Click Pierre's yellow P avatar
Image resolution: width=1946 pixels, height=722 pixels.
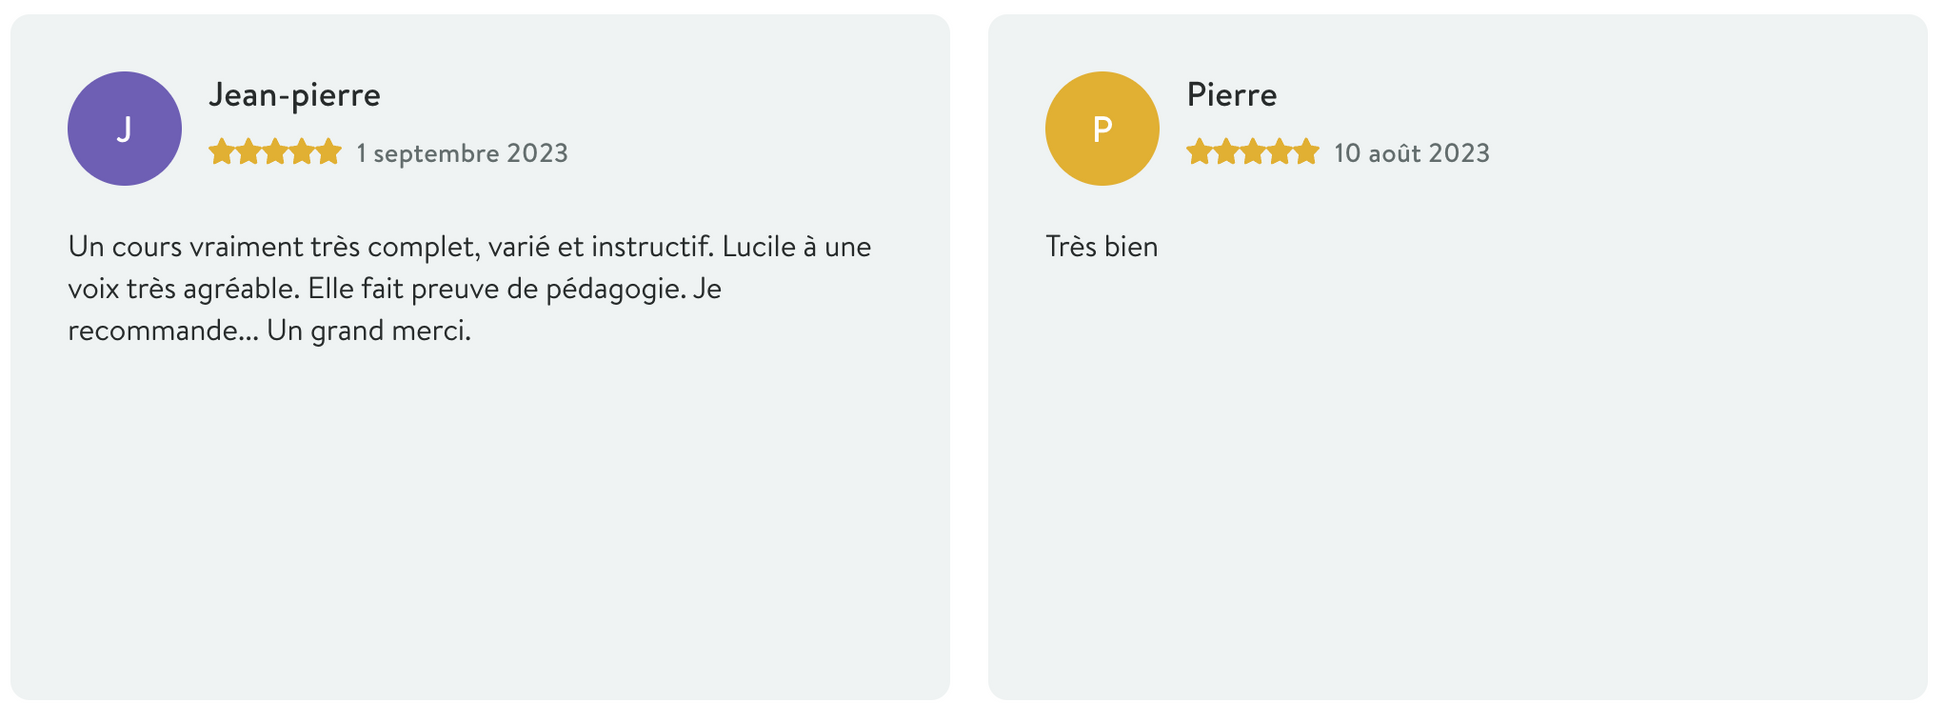pos(1102,128)
